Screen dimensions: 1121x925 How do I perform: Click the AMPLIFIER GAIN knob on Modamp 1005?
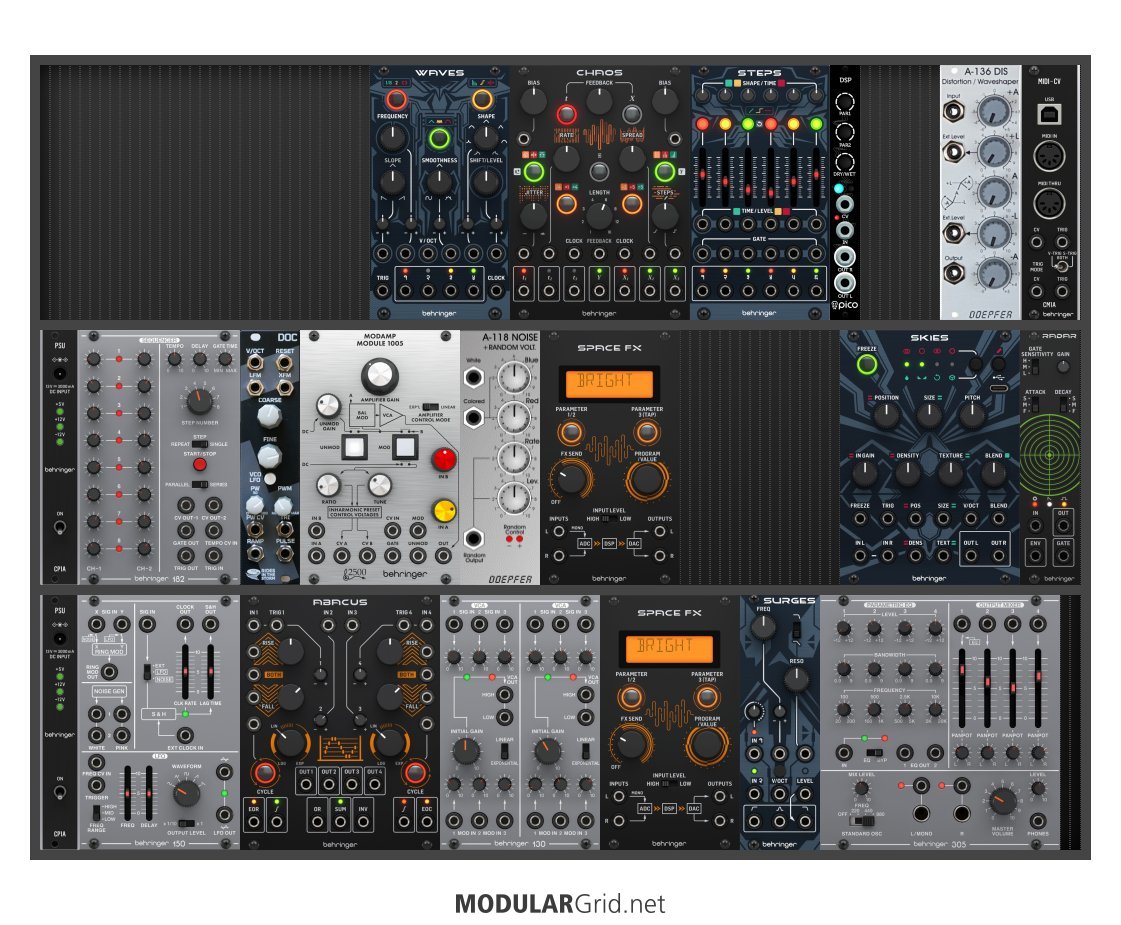380,375
